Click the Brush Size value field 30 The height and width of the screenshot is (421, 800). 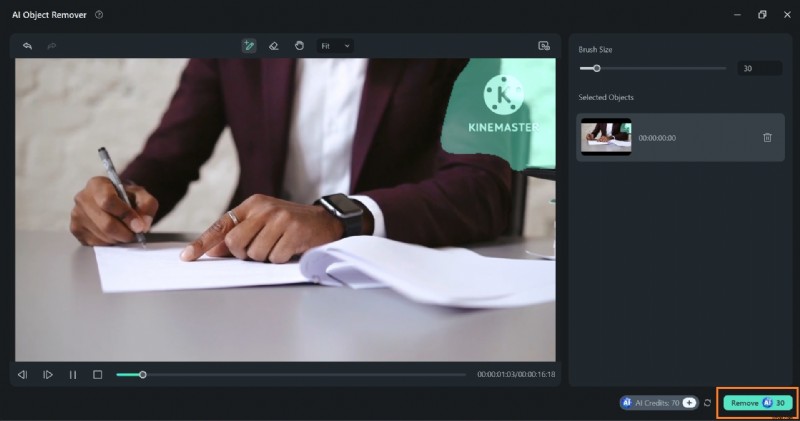tap(759, 68)
